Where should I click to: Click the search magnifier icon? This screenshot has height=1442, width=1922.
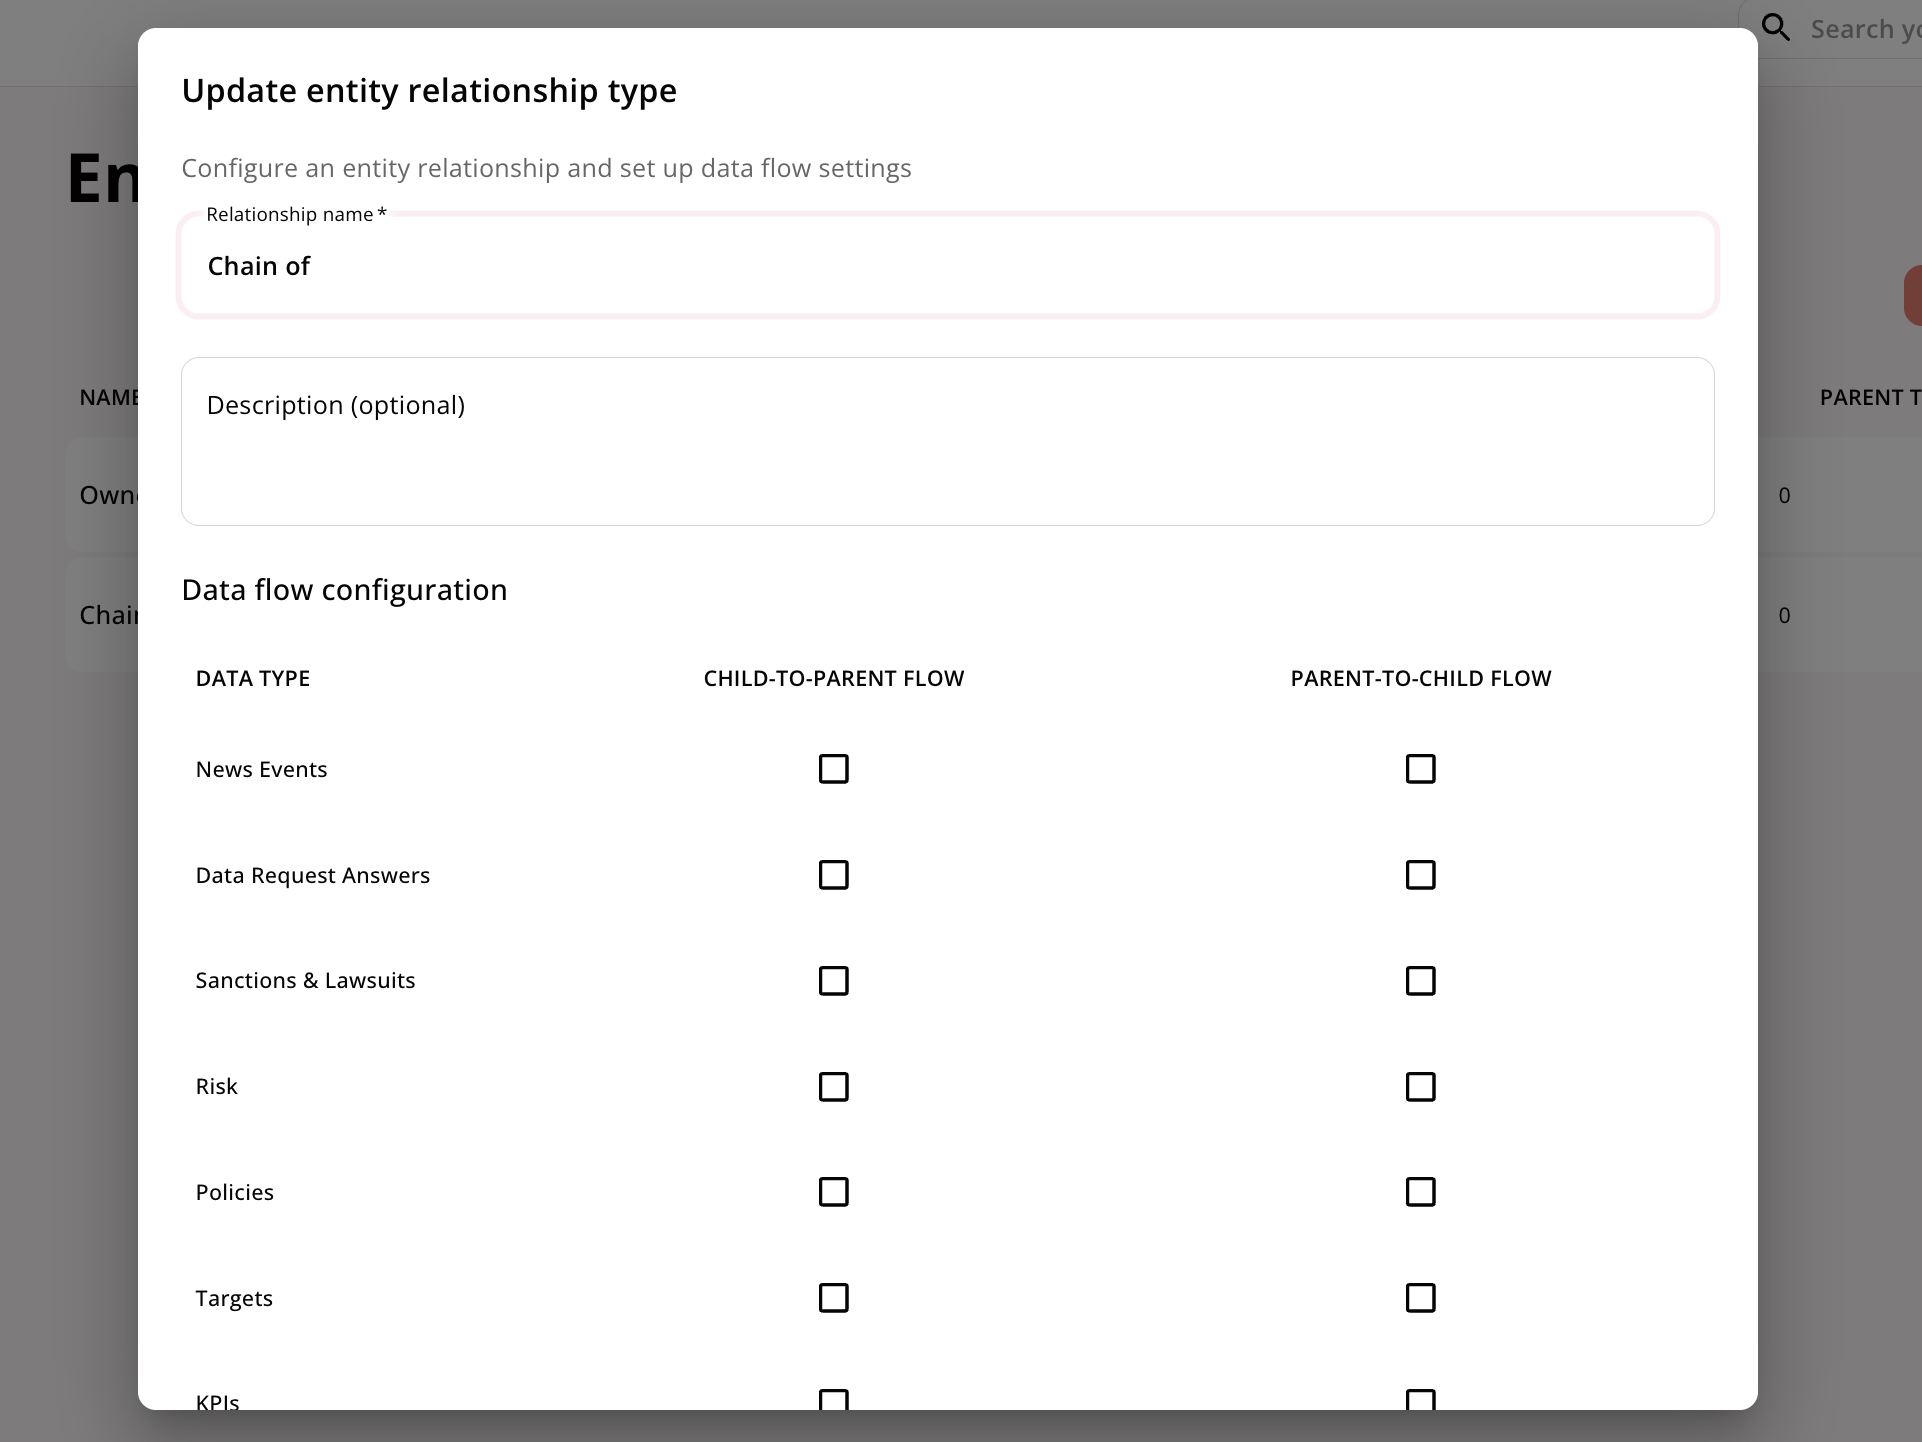pos(1776,28)
